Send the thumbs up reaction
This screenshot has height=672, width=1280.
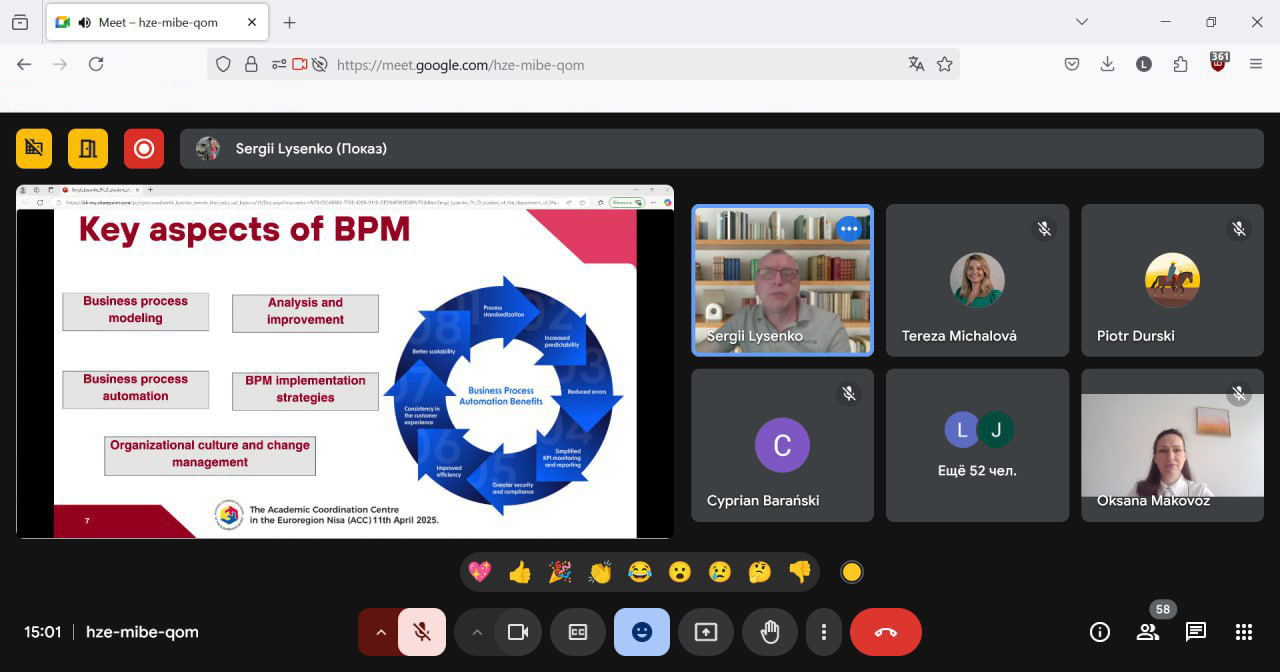point(520,572)
